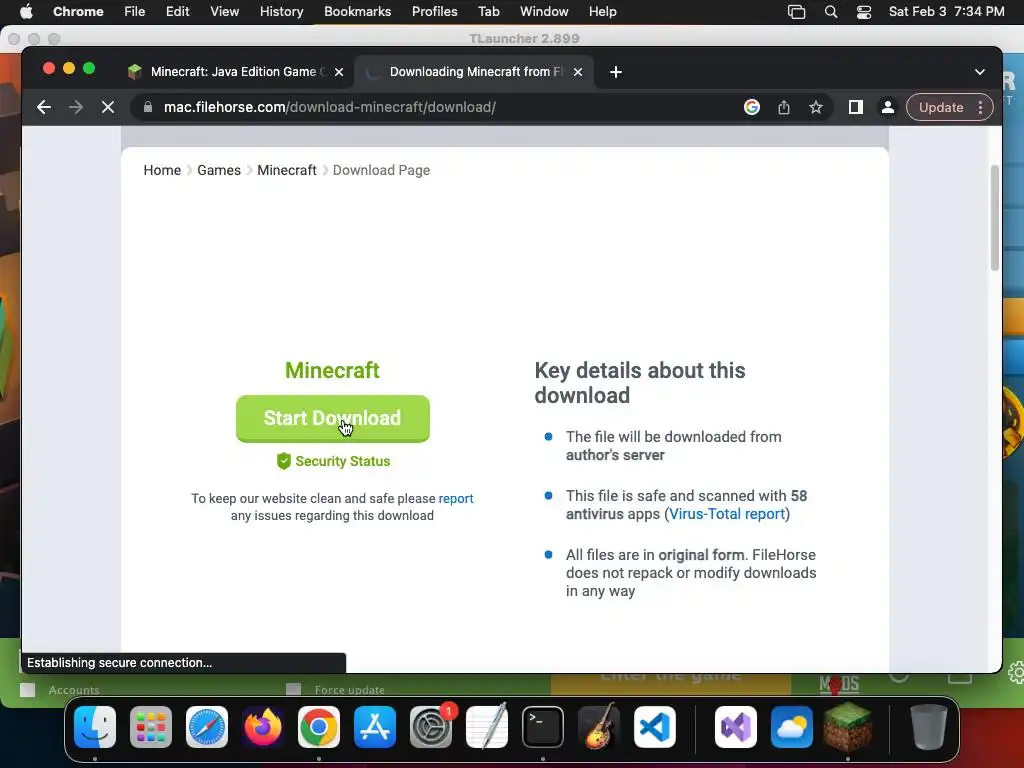
Task: Open the View menu
Action: [x=224, y=12]
